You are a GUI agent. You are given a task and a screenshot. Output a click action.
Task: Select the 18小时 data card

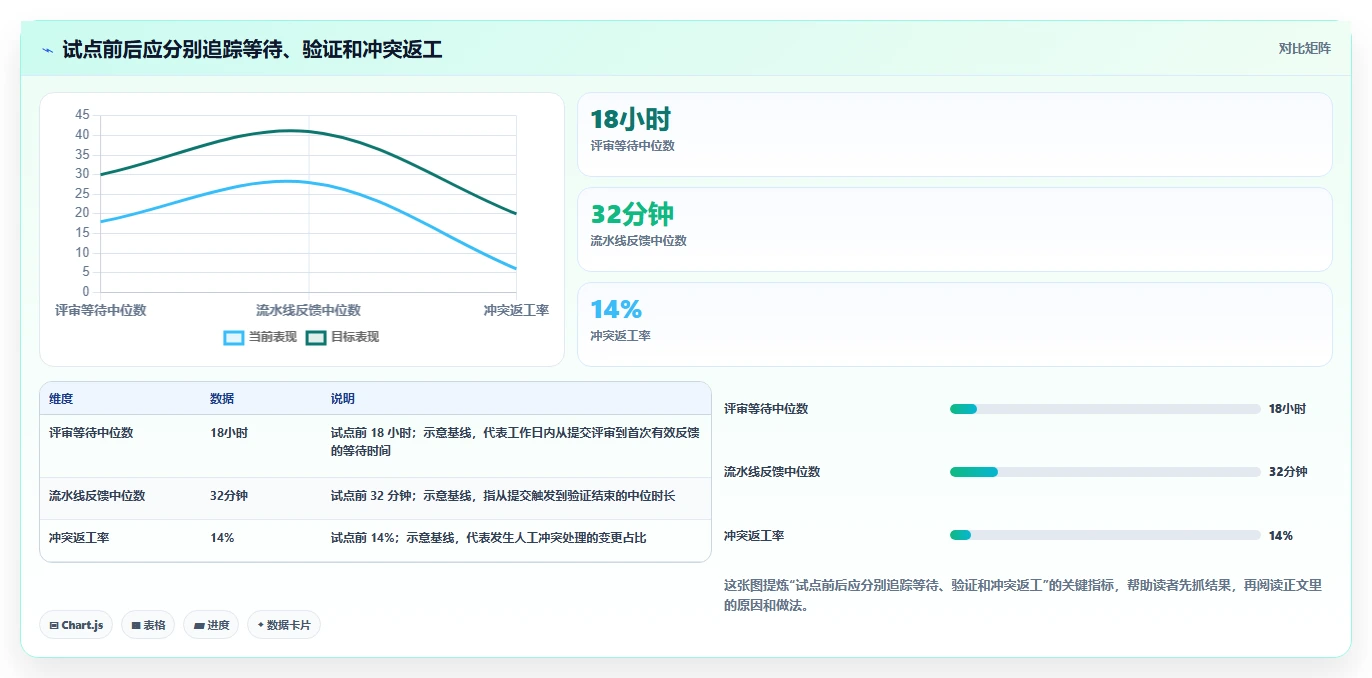pyautogui.click(x=955, y=134)
